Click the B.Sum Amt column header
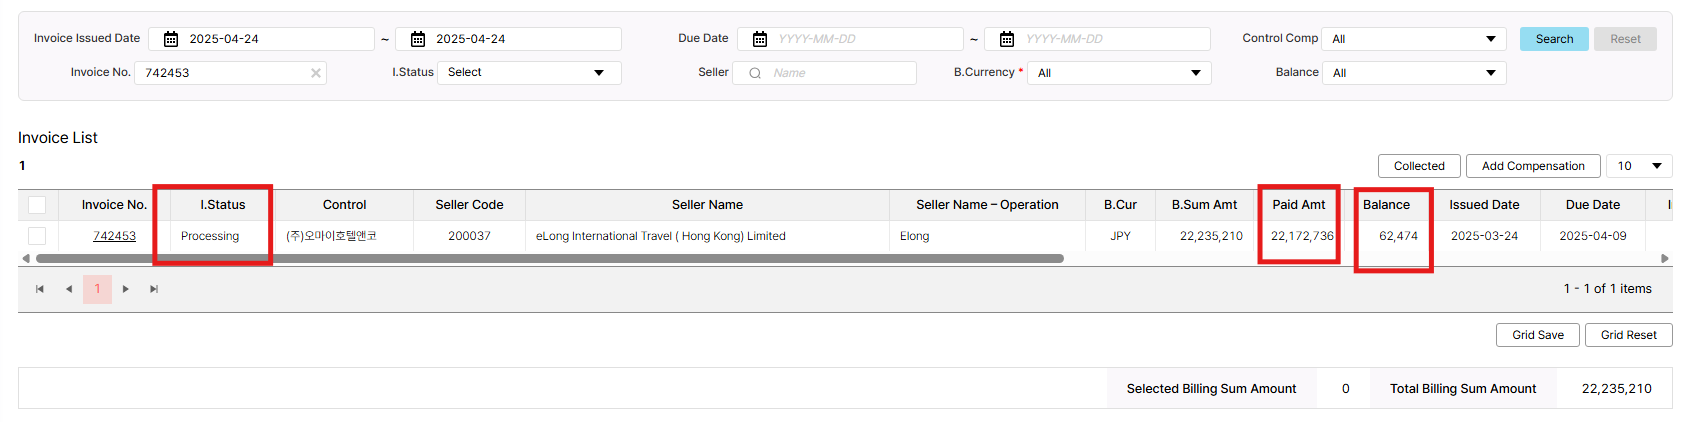Viewport: 1687px width, 422px height. pos(1204,205)
